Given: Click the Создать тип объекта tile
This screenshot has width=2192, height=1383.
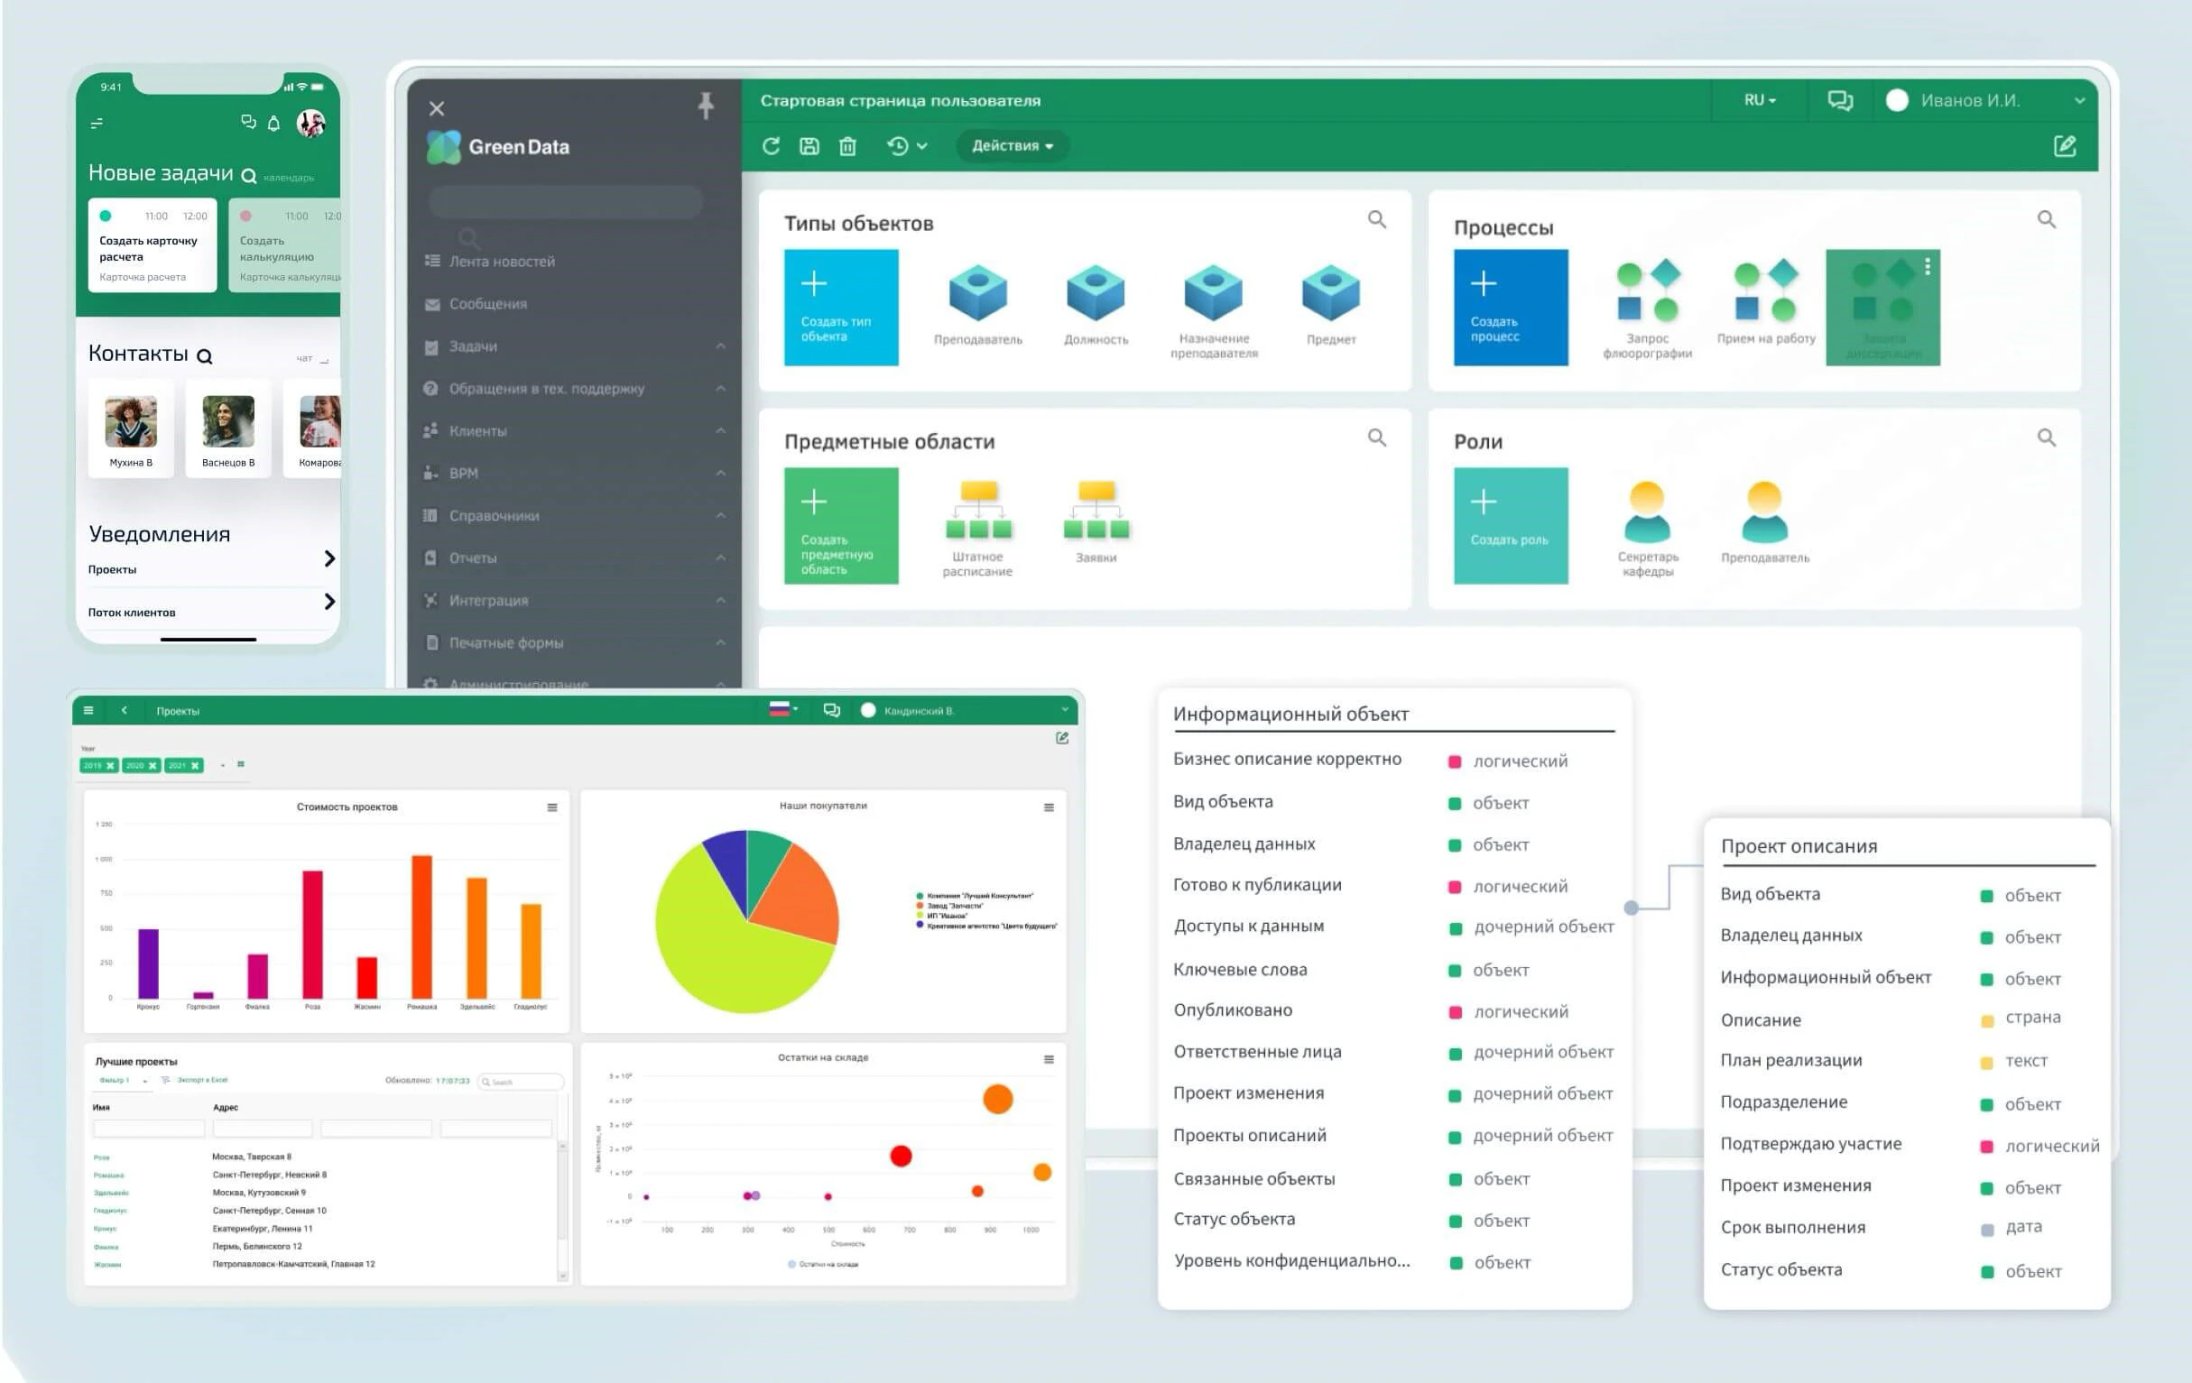Looking at the screenshot, I should click(x=841, y=307).
